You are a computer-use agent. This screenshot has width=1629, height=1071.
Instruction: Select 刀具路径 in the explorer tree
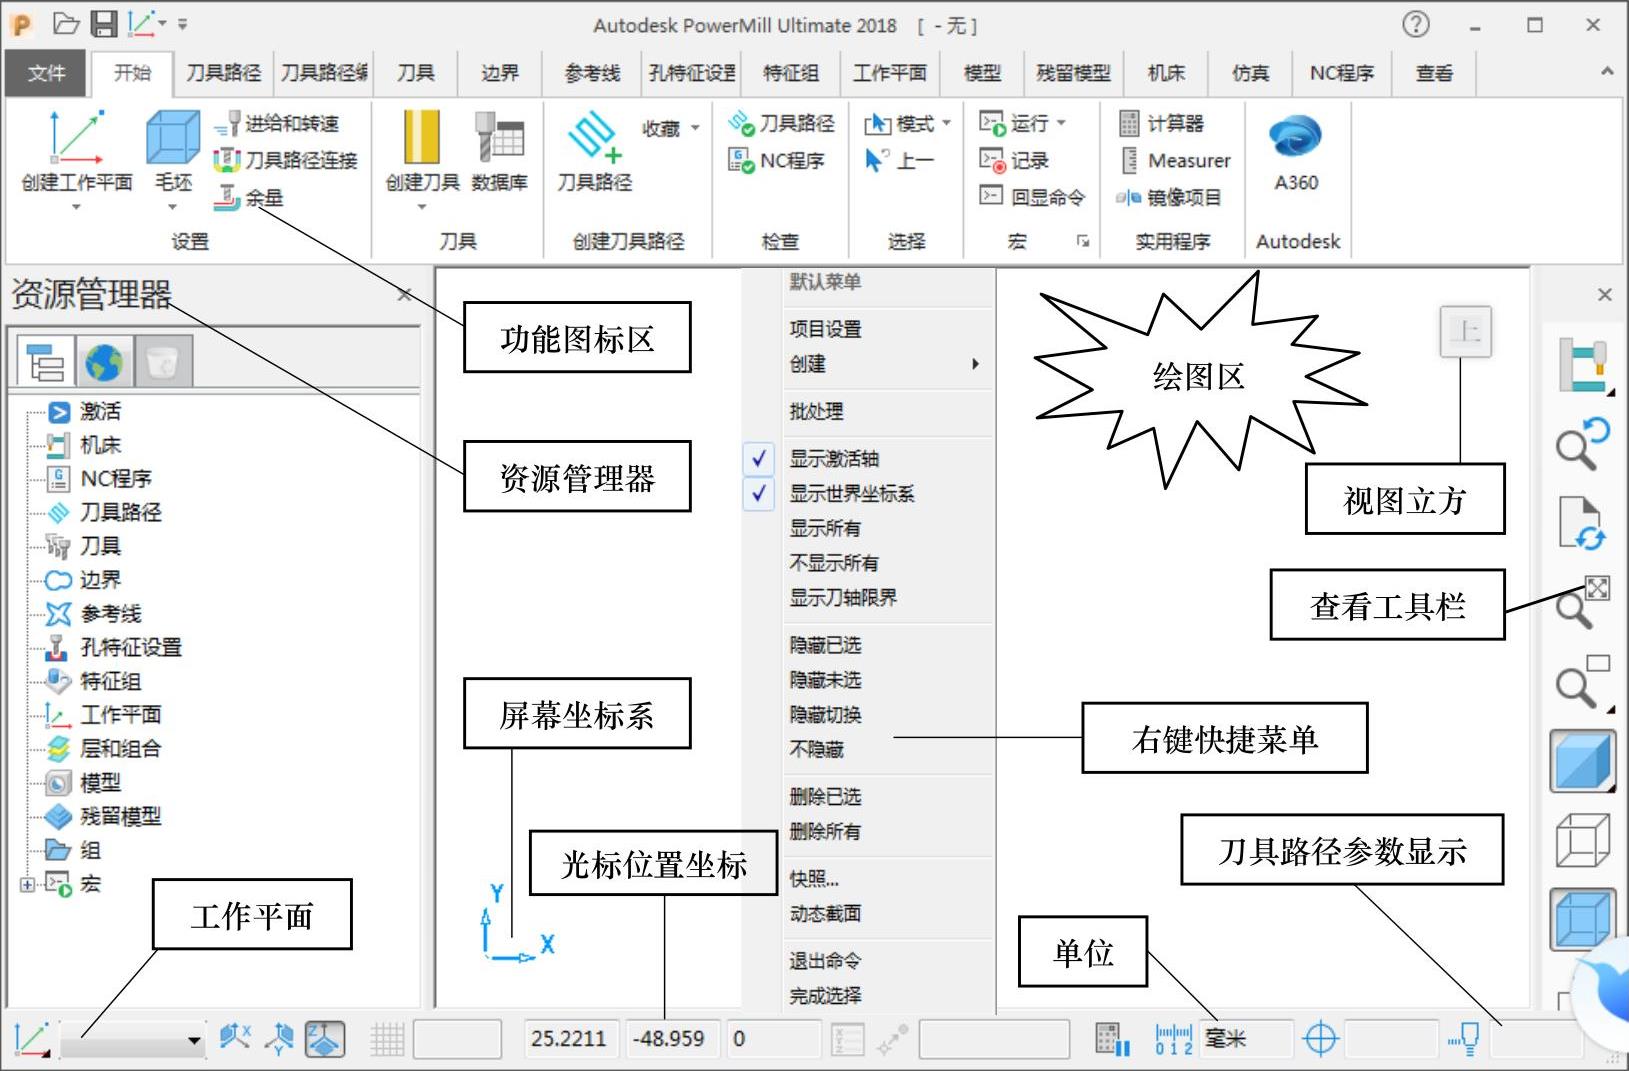click(x=120, y=512)
